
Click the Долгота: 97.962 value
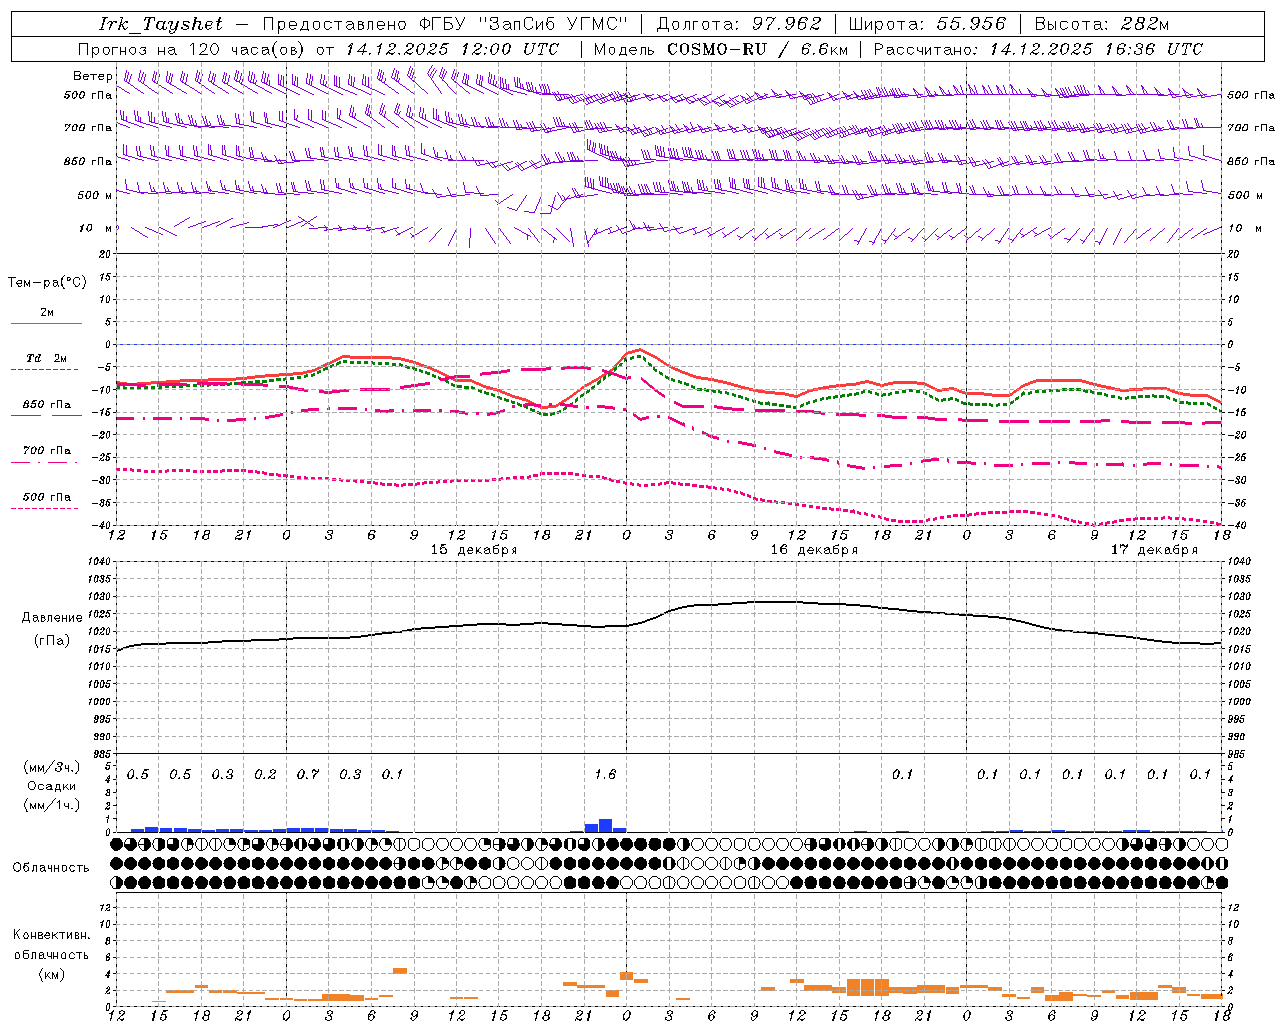tap(738, 24)
